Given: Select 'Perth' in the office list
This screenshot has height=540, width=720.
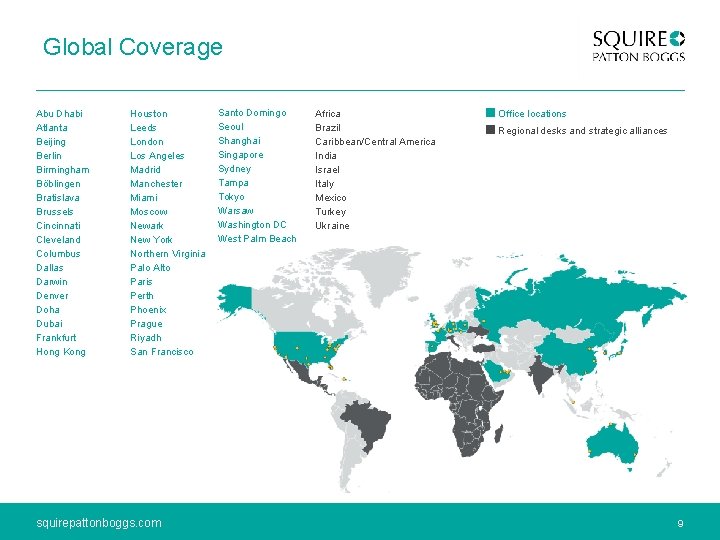Looking at the screenshot, I should click(x=142, y=296).
